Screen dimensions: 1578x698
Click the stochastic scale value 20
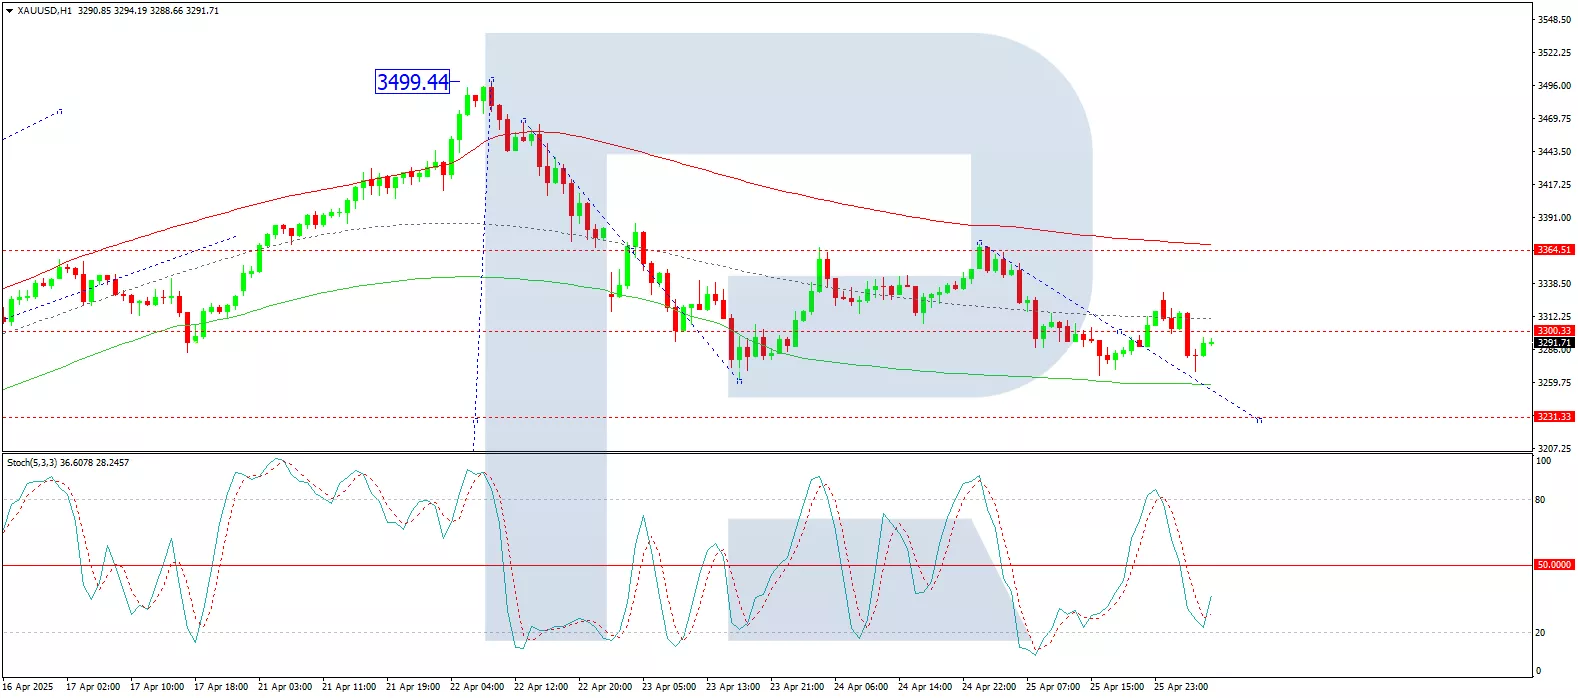1540,633
